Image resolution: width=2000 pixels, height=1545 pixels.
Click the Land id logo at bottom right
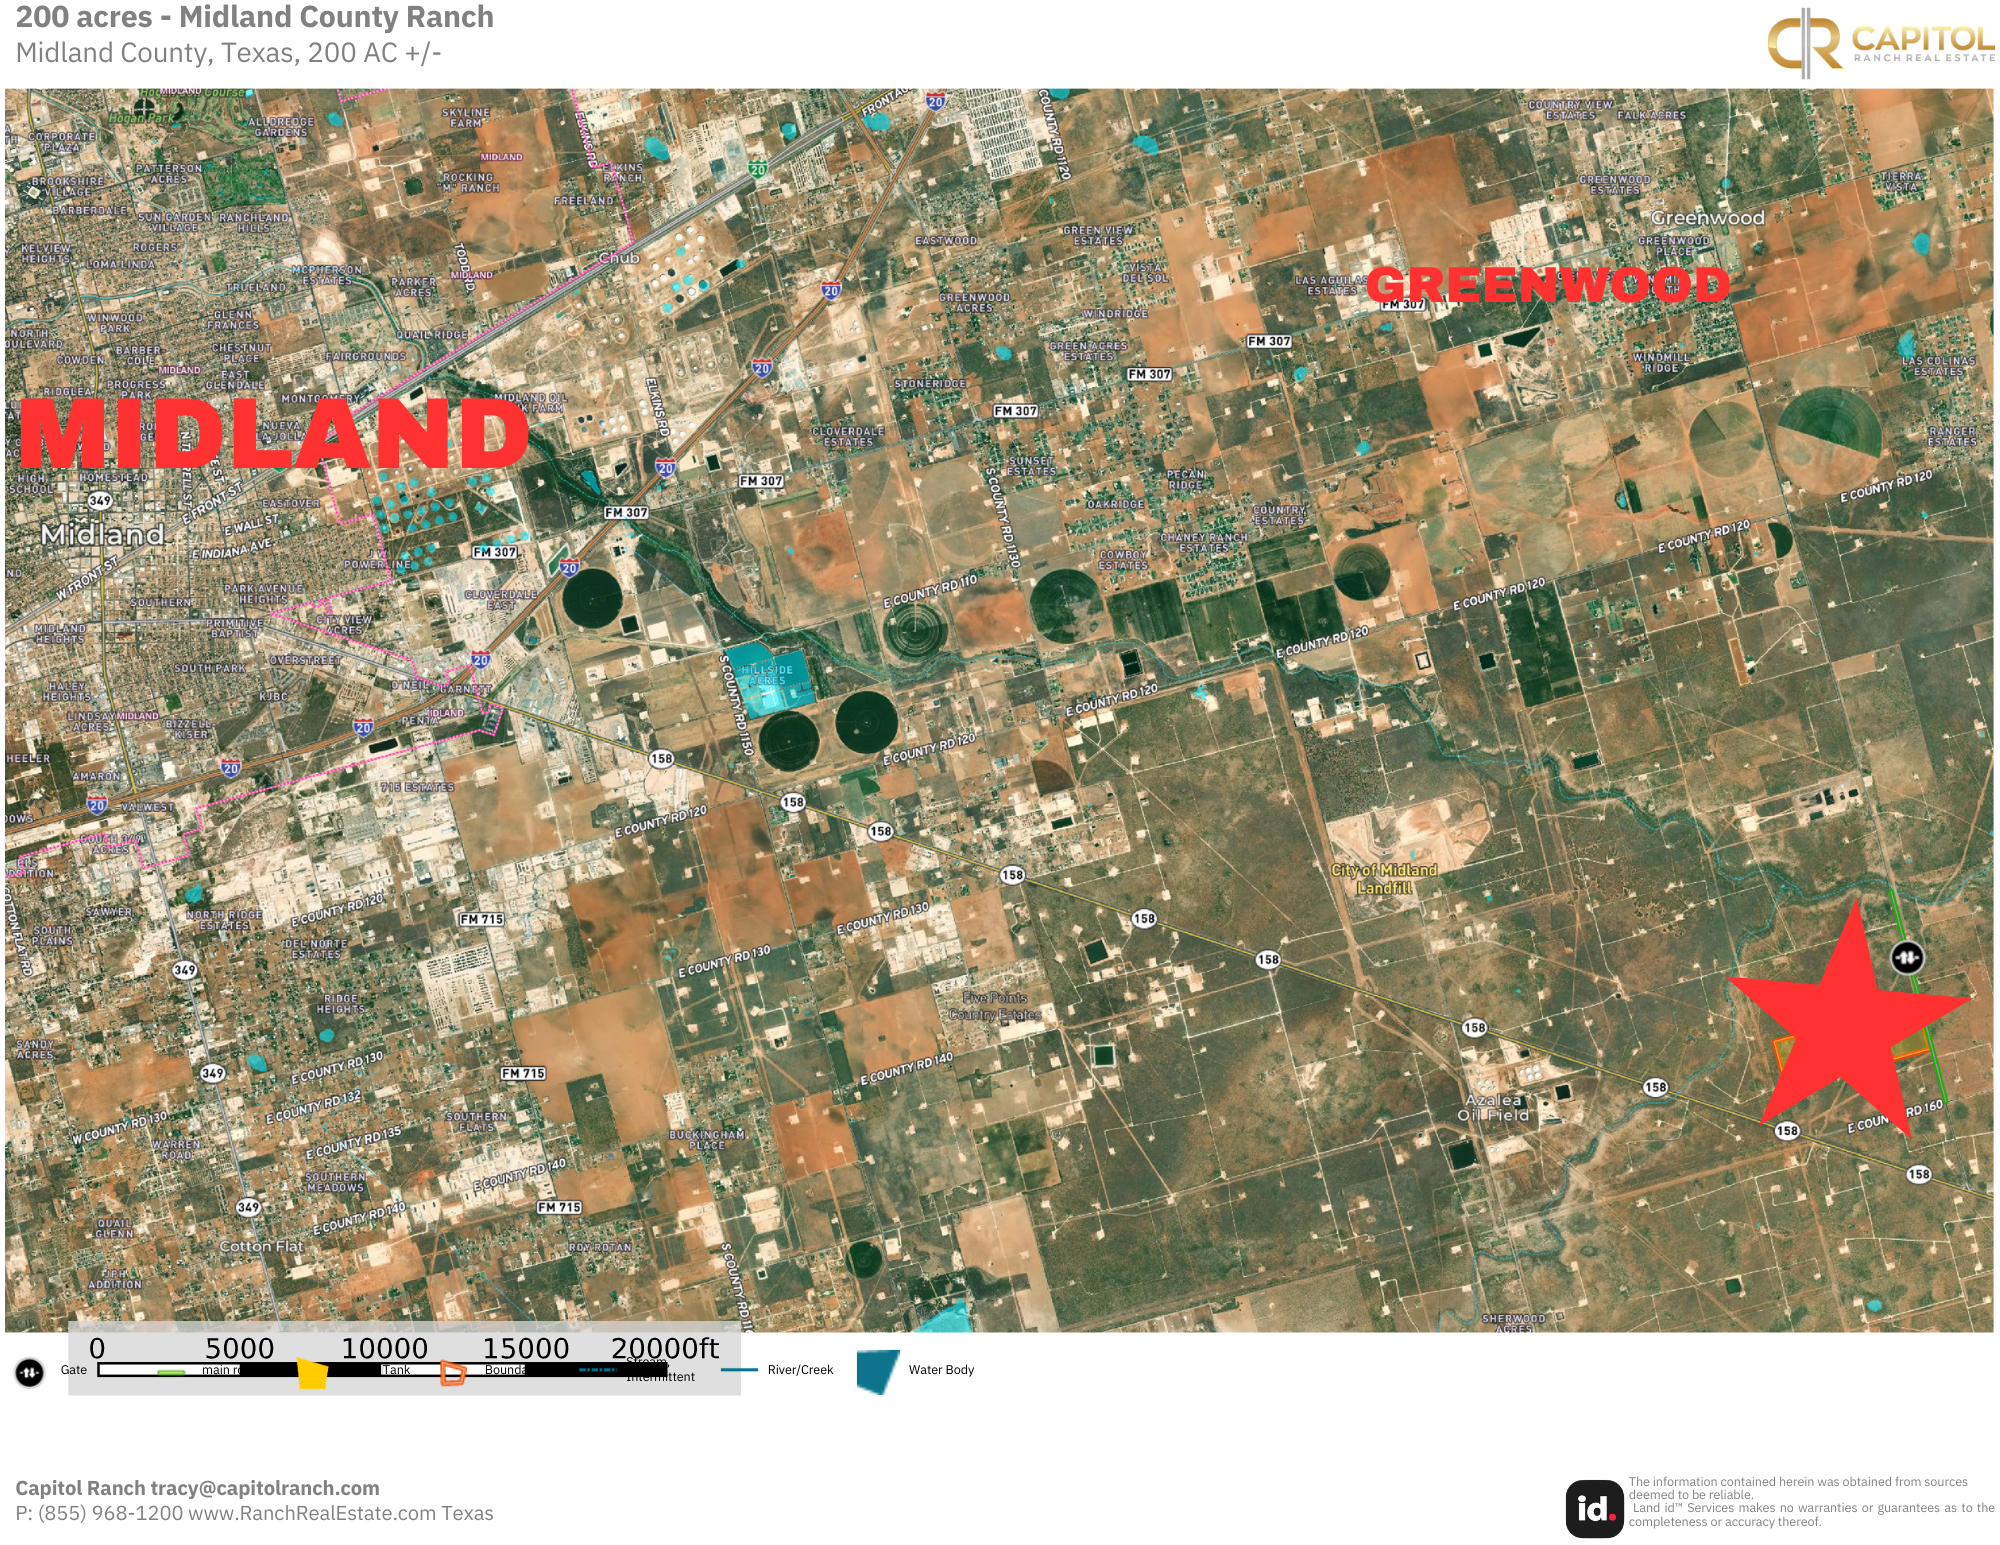point(1594,1508)
